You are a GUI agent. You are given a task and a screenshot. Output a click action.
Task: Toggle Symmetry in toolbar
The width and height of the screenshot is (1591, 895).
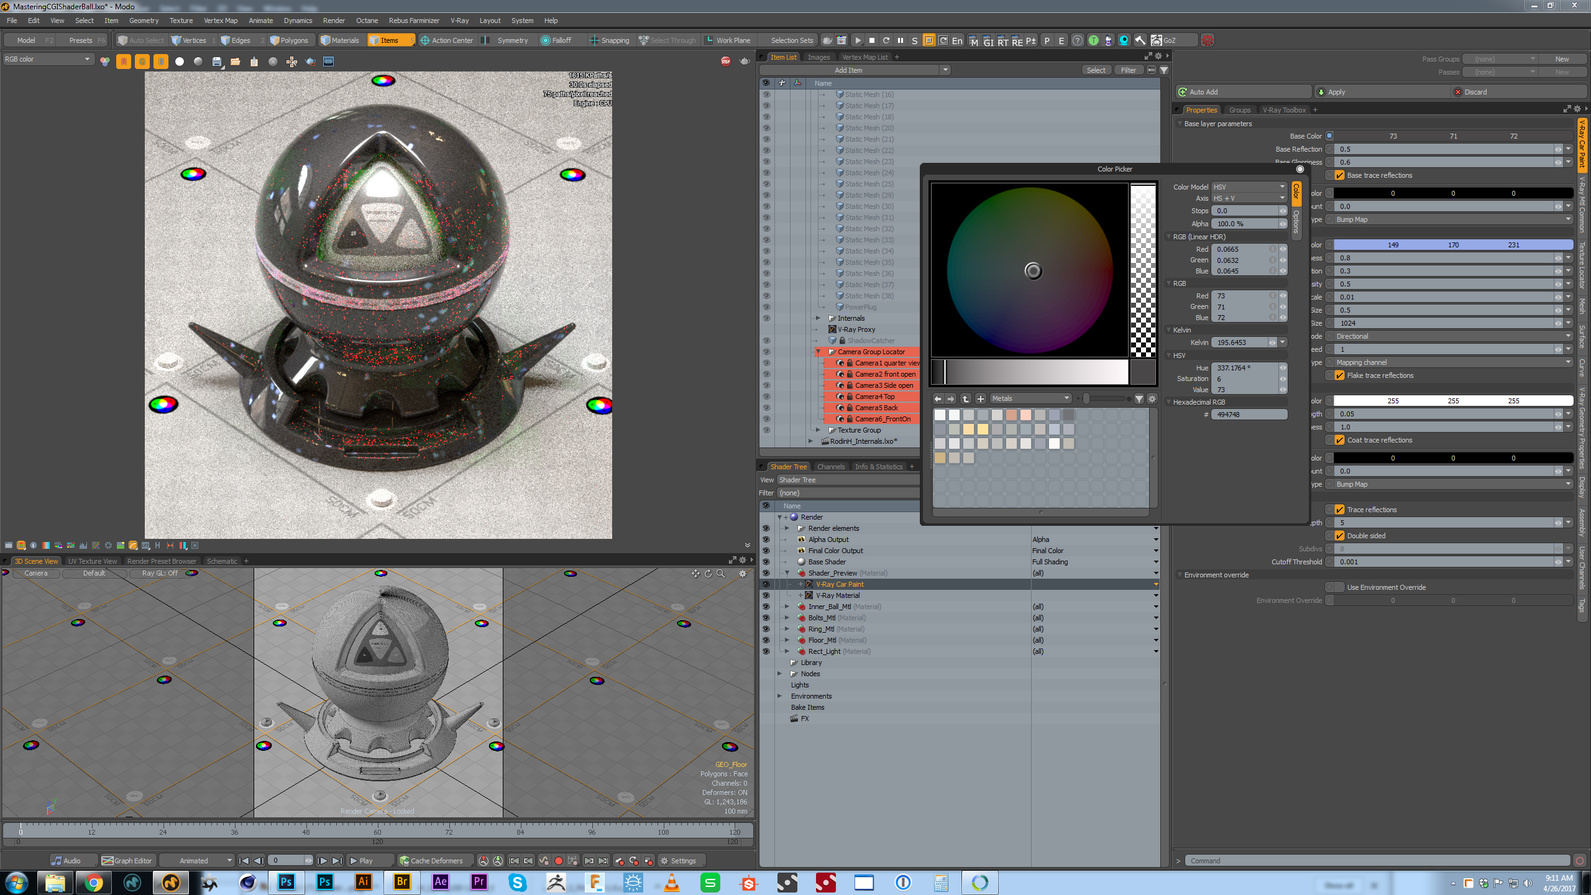507,40
